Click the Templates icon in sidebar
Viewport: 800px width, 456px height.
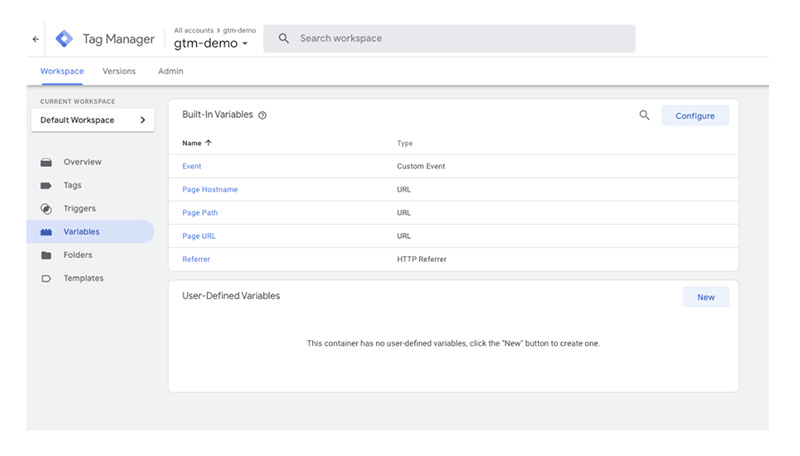[x=46, y=278]
